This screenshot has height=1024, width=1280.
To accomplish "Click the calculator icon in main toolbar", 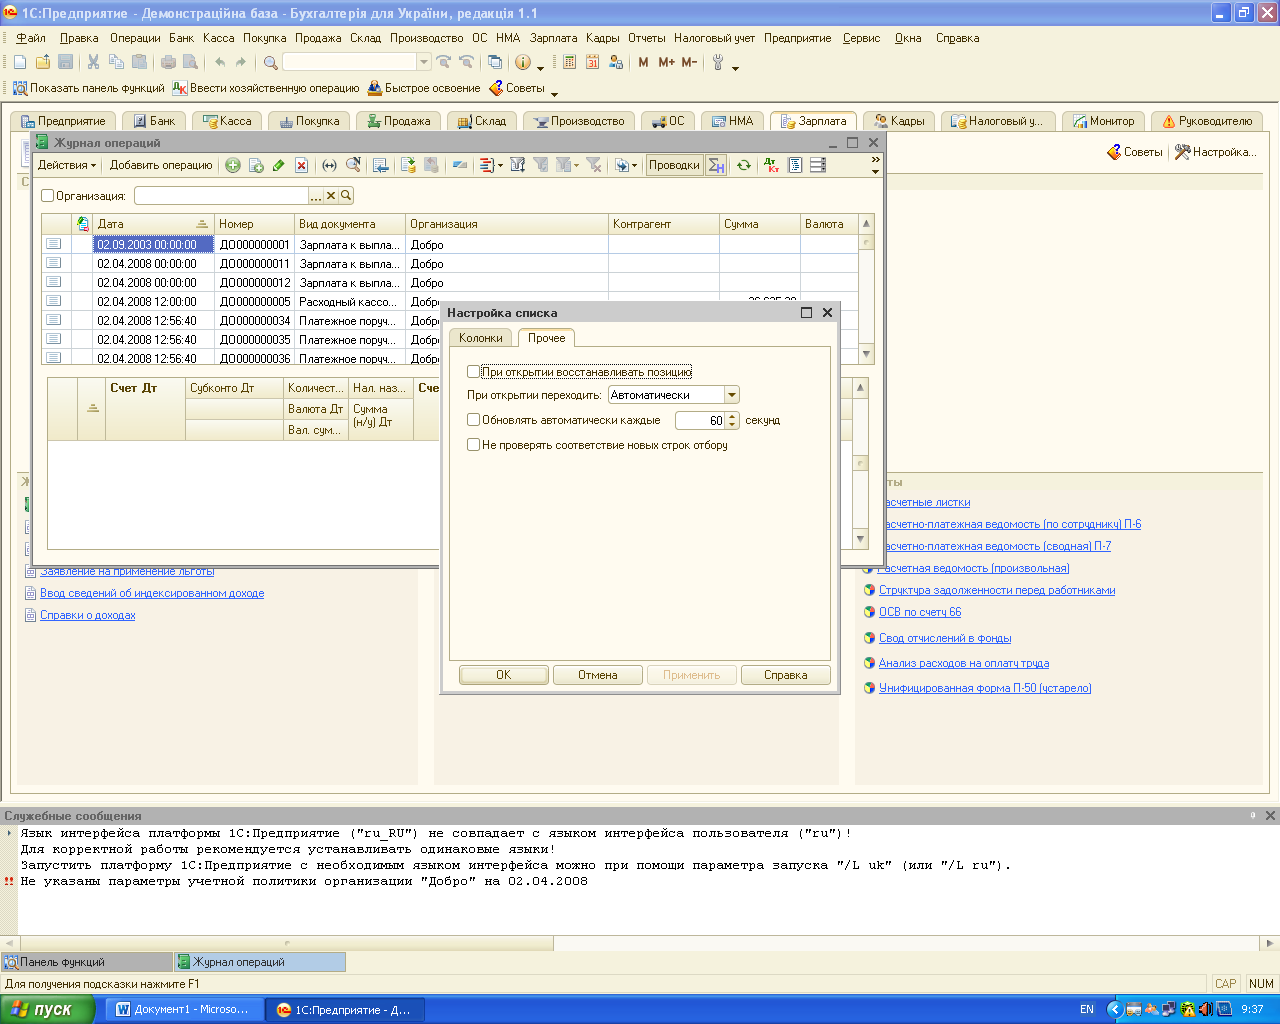I will [x=569, y=62].
